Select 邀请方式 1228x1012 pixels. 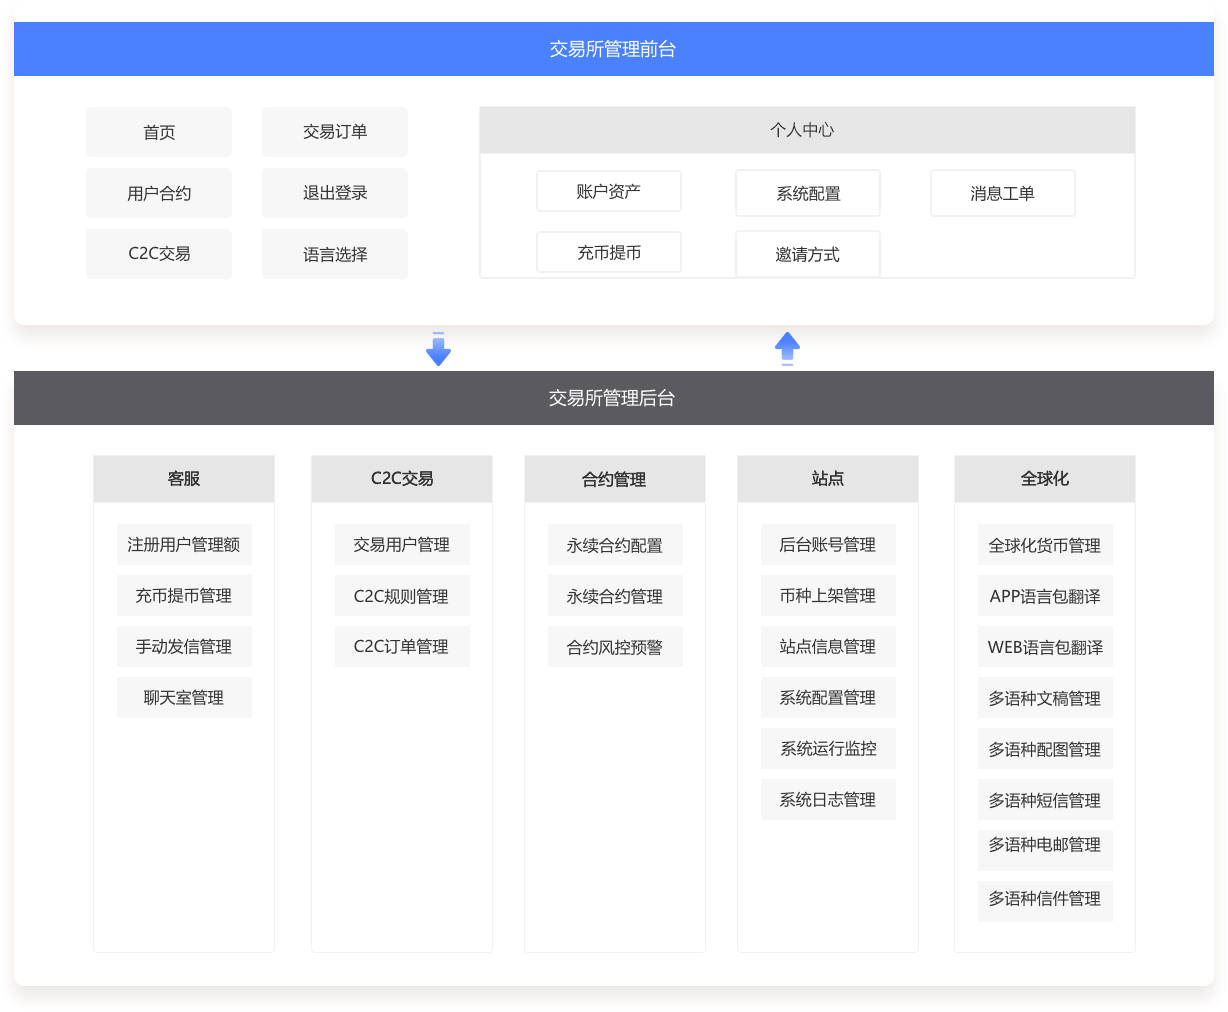pyautogui.click(x=808, y=253)
